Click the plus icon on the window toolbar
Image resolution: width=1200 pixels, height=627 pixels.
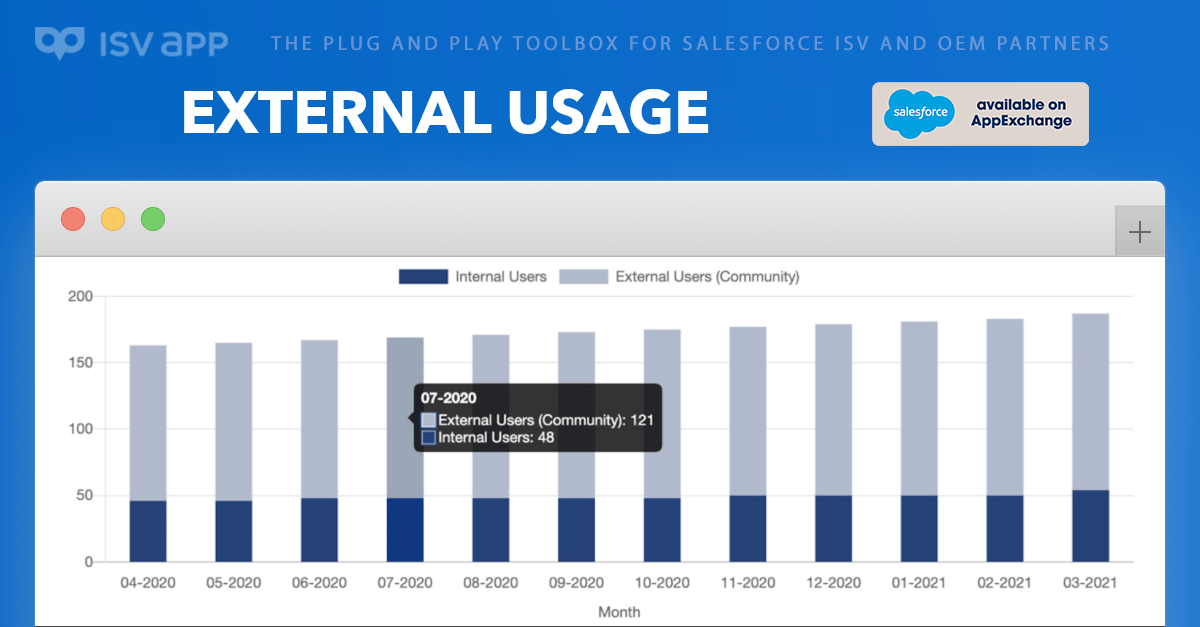(x=1139, y=230)
